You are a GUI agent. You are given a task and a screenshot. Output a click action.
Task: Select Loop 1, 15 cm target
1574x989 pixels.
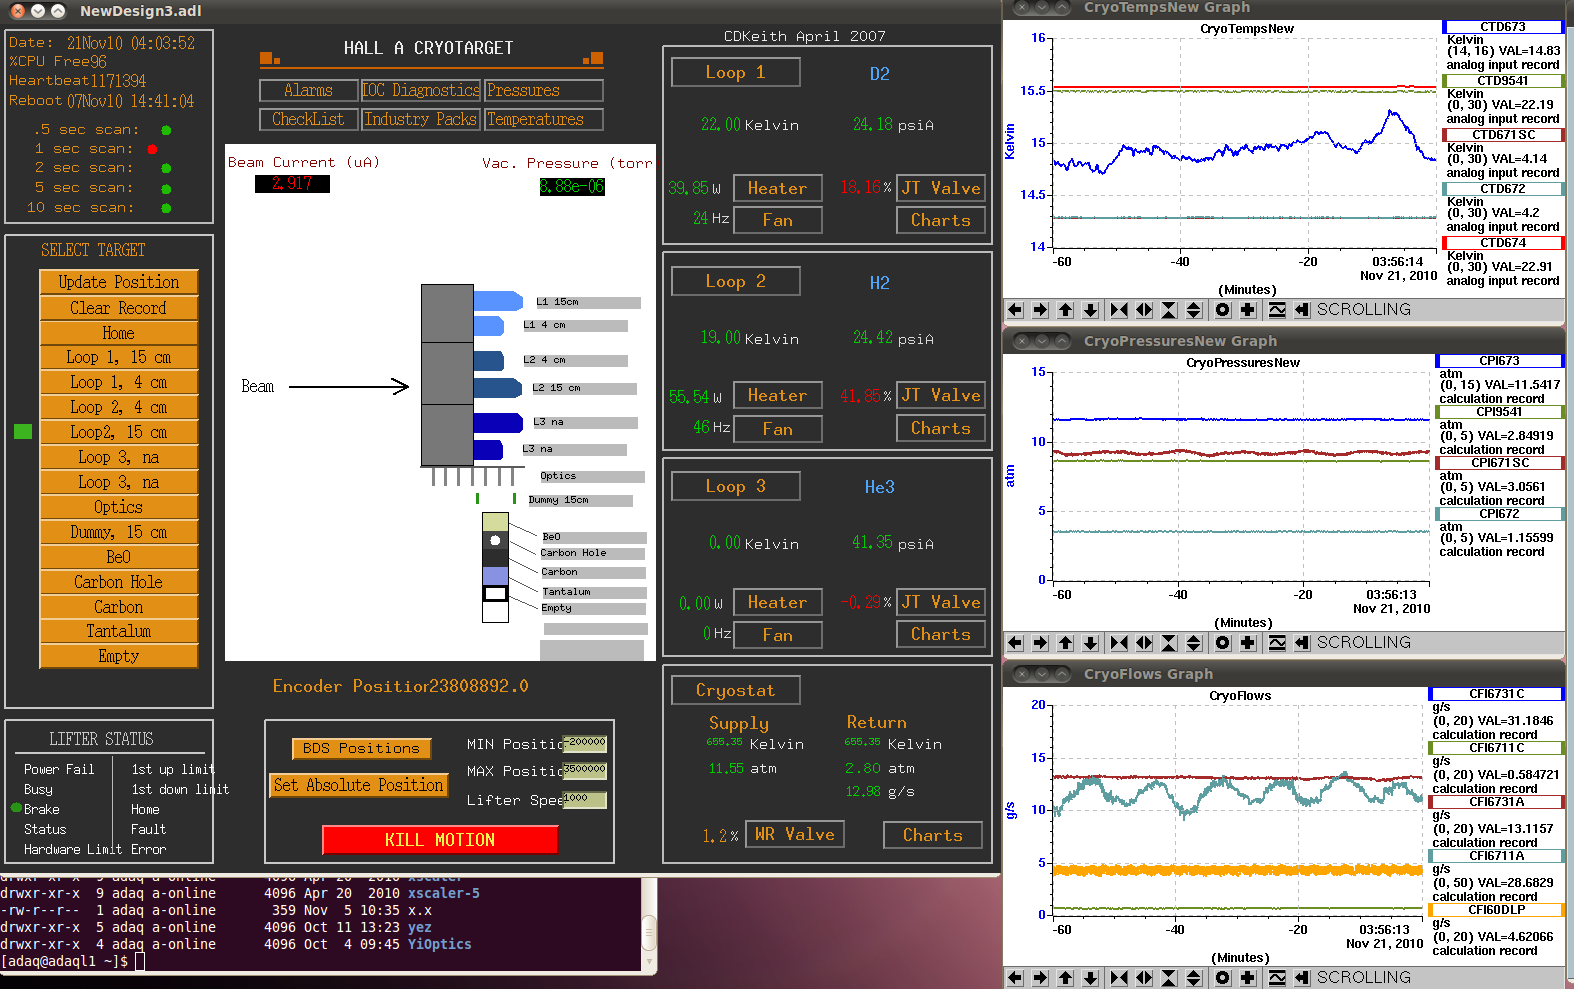(x=119, y=358)
